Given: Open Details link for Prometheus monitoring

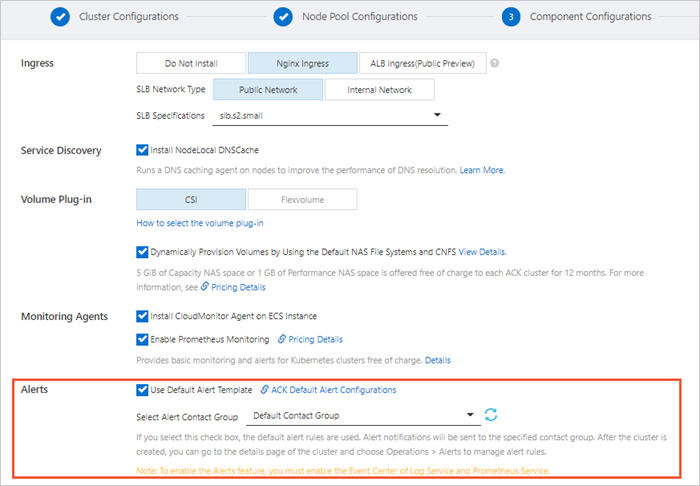Looking at the screenshot, I should pos(438,360).
